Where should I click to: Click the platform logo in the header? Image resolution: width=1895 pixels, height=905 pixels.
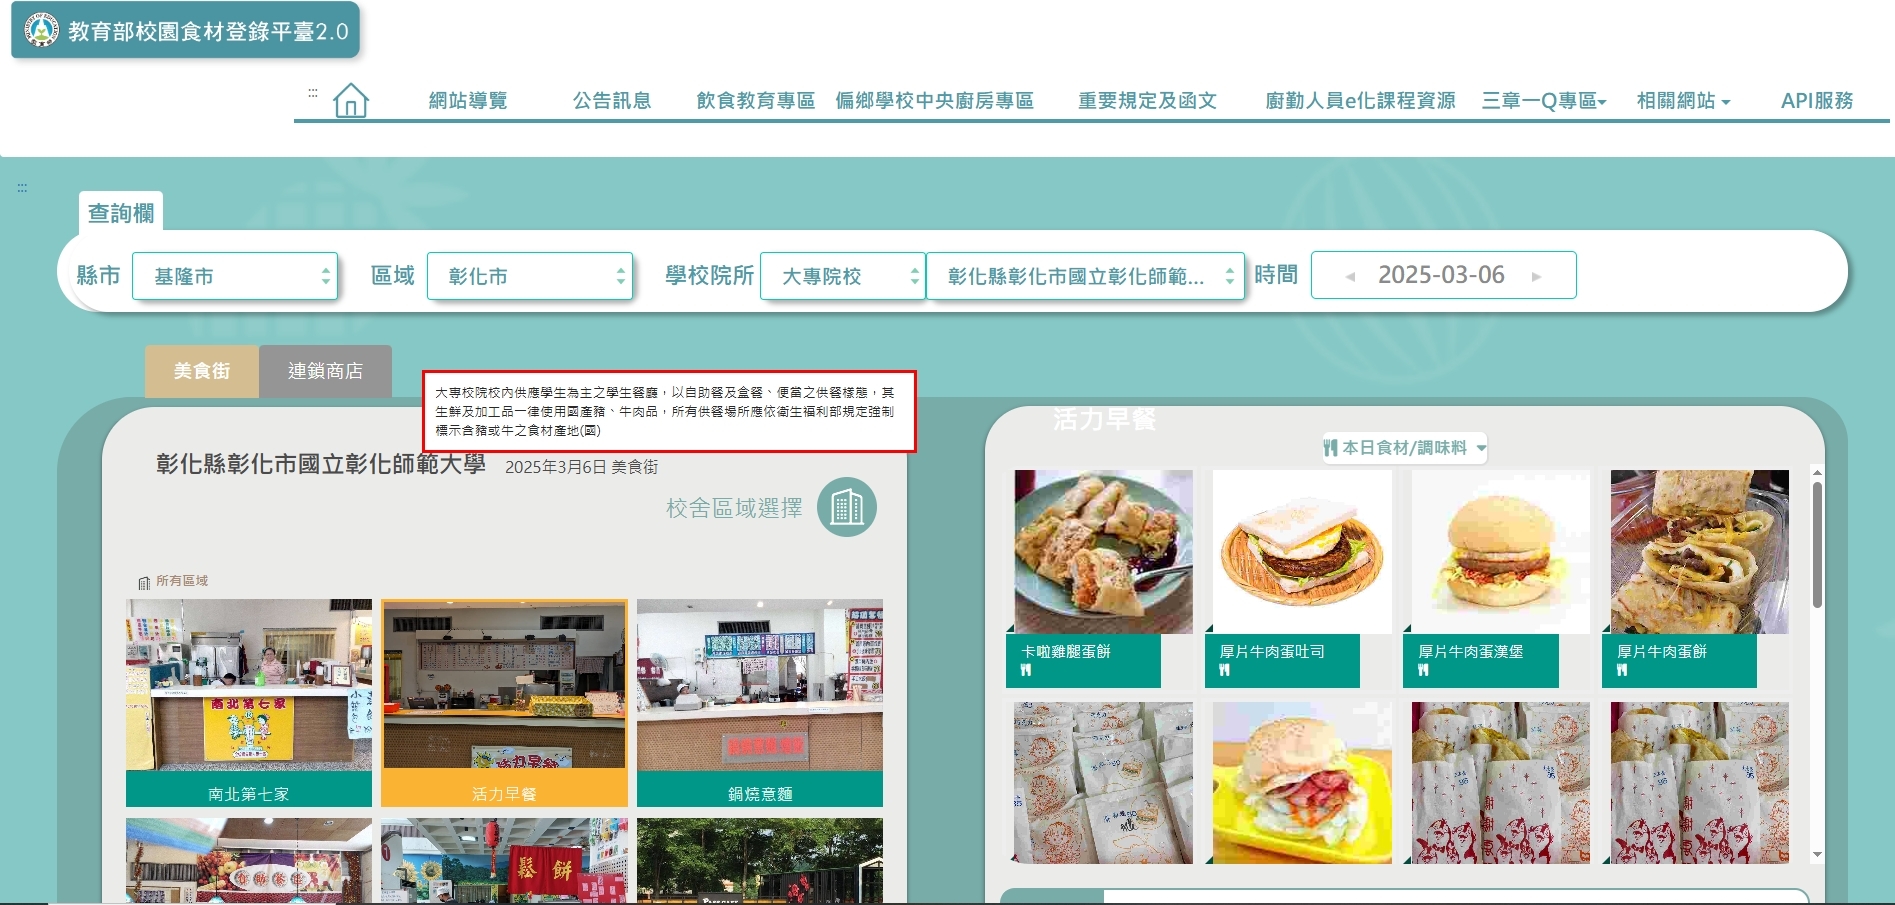[x=41, y=31]
